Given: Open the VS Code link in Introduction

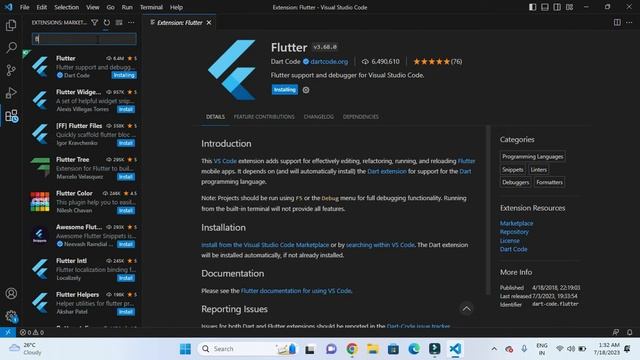Looking at the screenshot, I should (x=225, y=161).
